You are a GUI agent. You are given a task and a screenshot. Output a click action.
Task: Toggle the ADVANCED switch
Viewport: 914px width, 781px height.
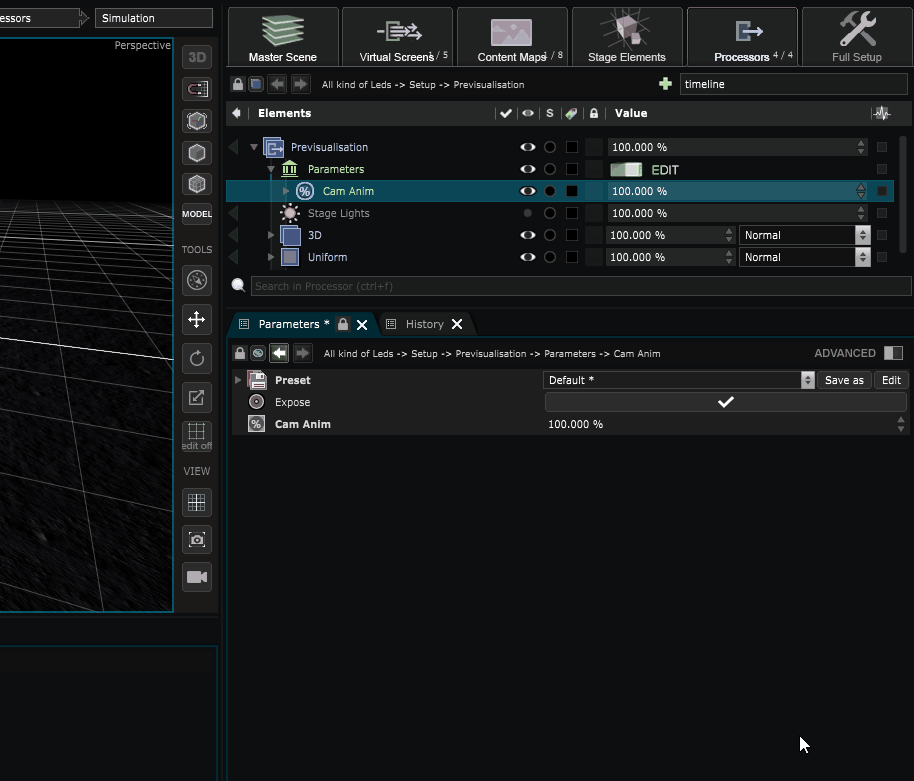point(893,353)
